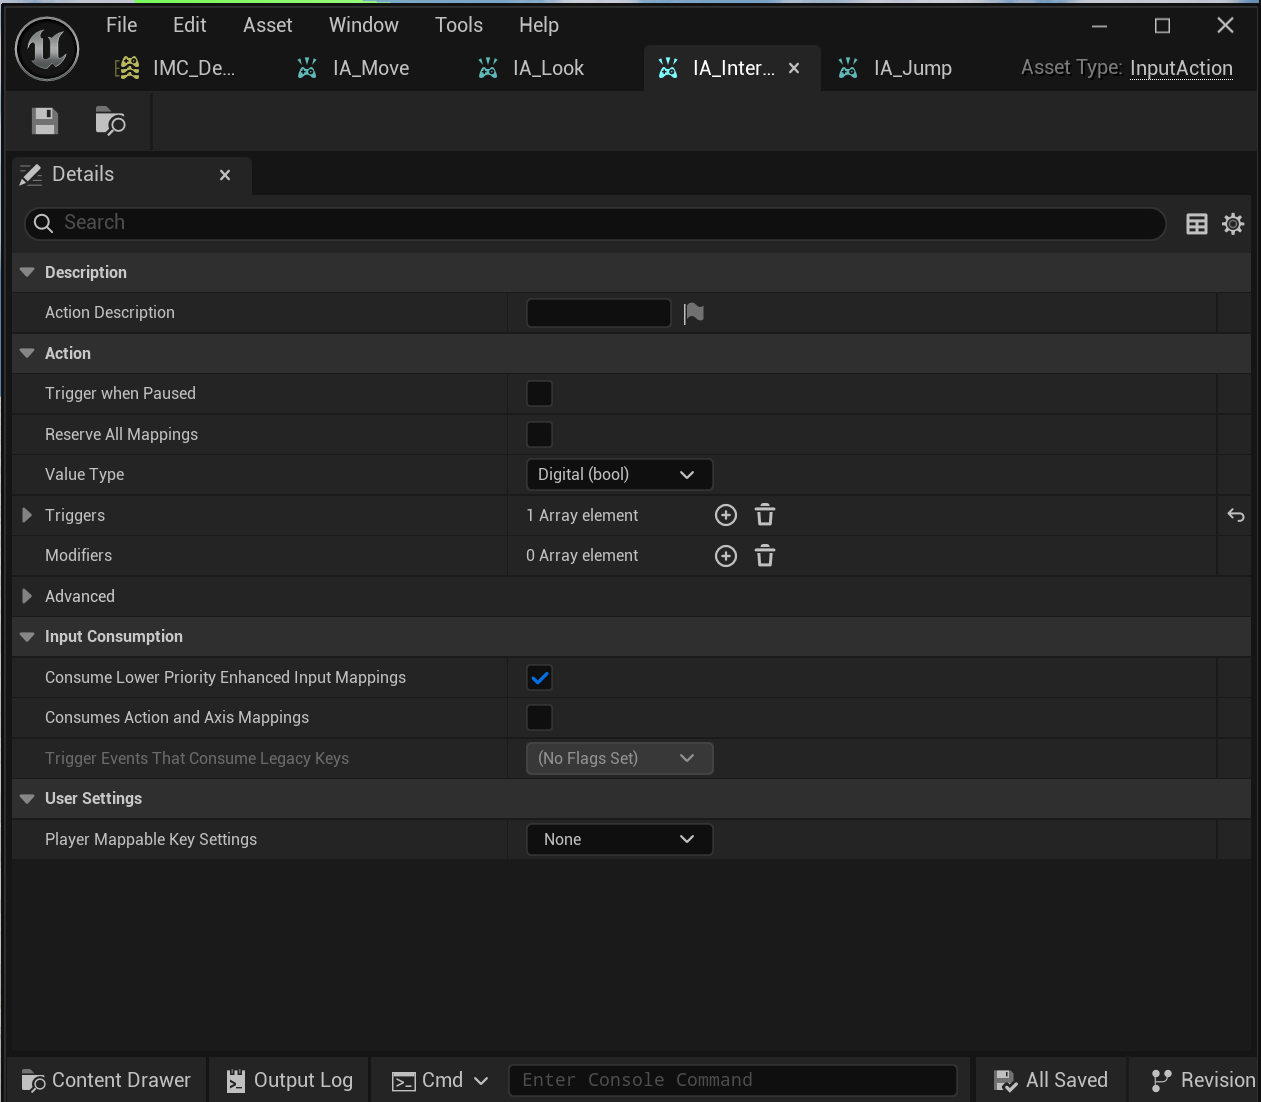Image resolution: width=1261 pixels, height=1102 pixels.
Task: Close the IA_Inter... asset tab
Action: (x=794, y=68)
